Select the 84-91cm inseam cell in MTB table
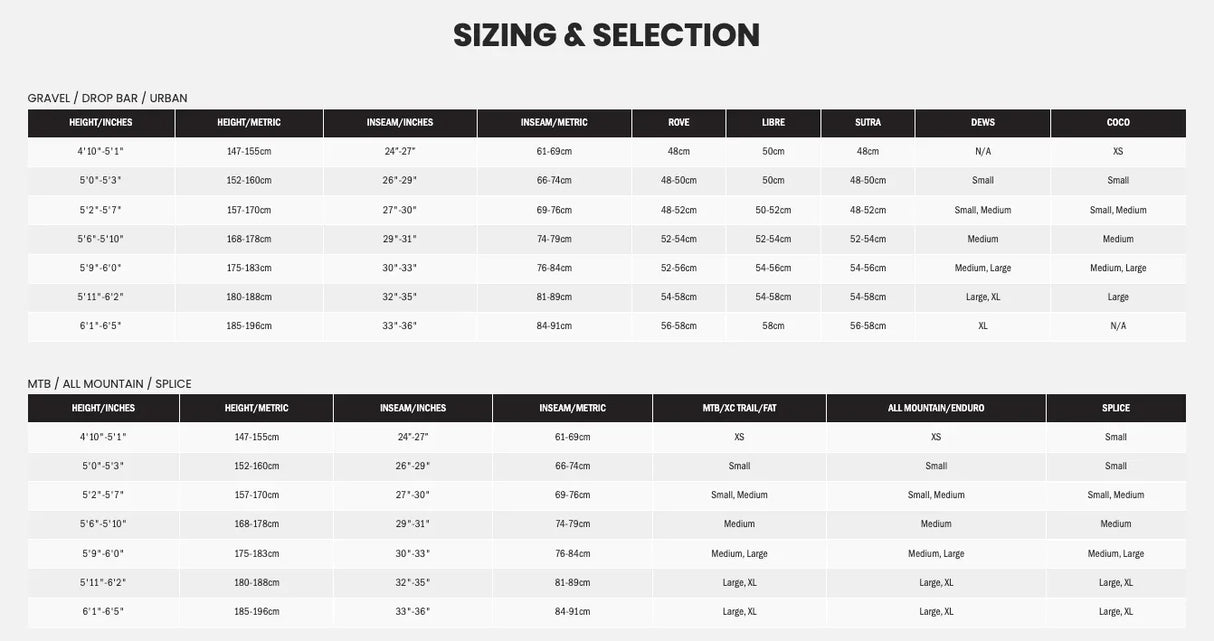 (x=572, y=611)
